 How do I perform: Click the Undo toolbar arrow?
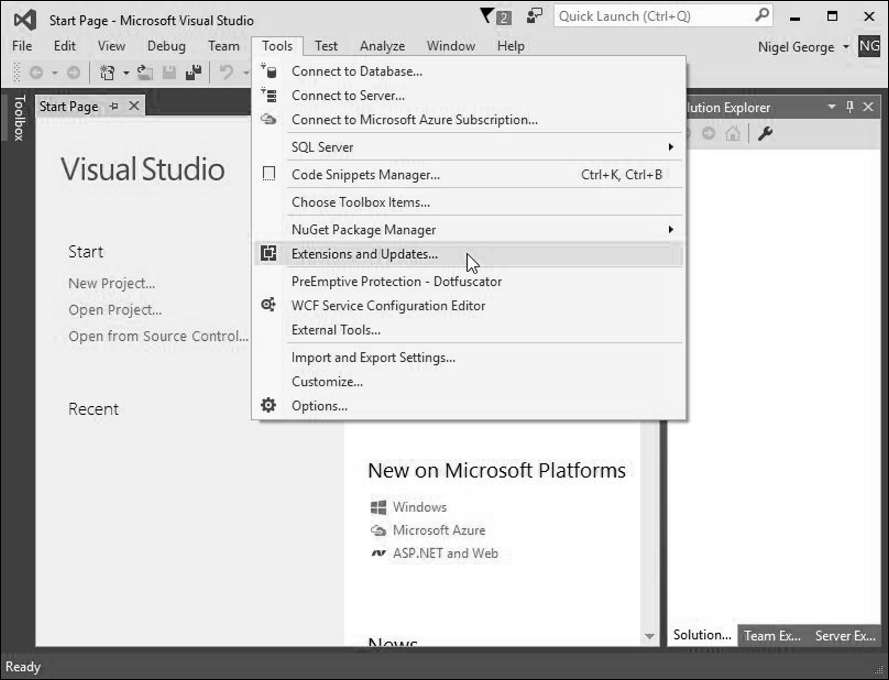[x=226, y=73]
